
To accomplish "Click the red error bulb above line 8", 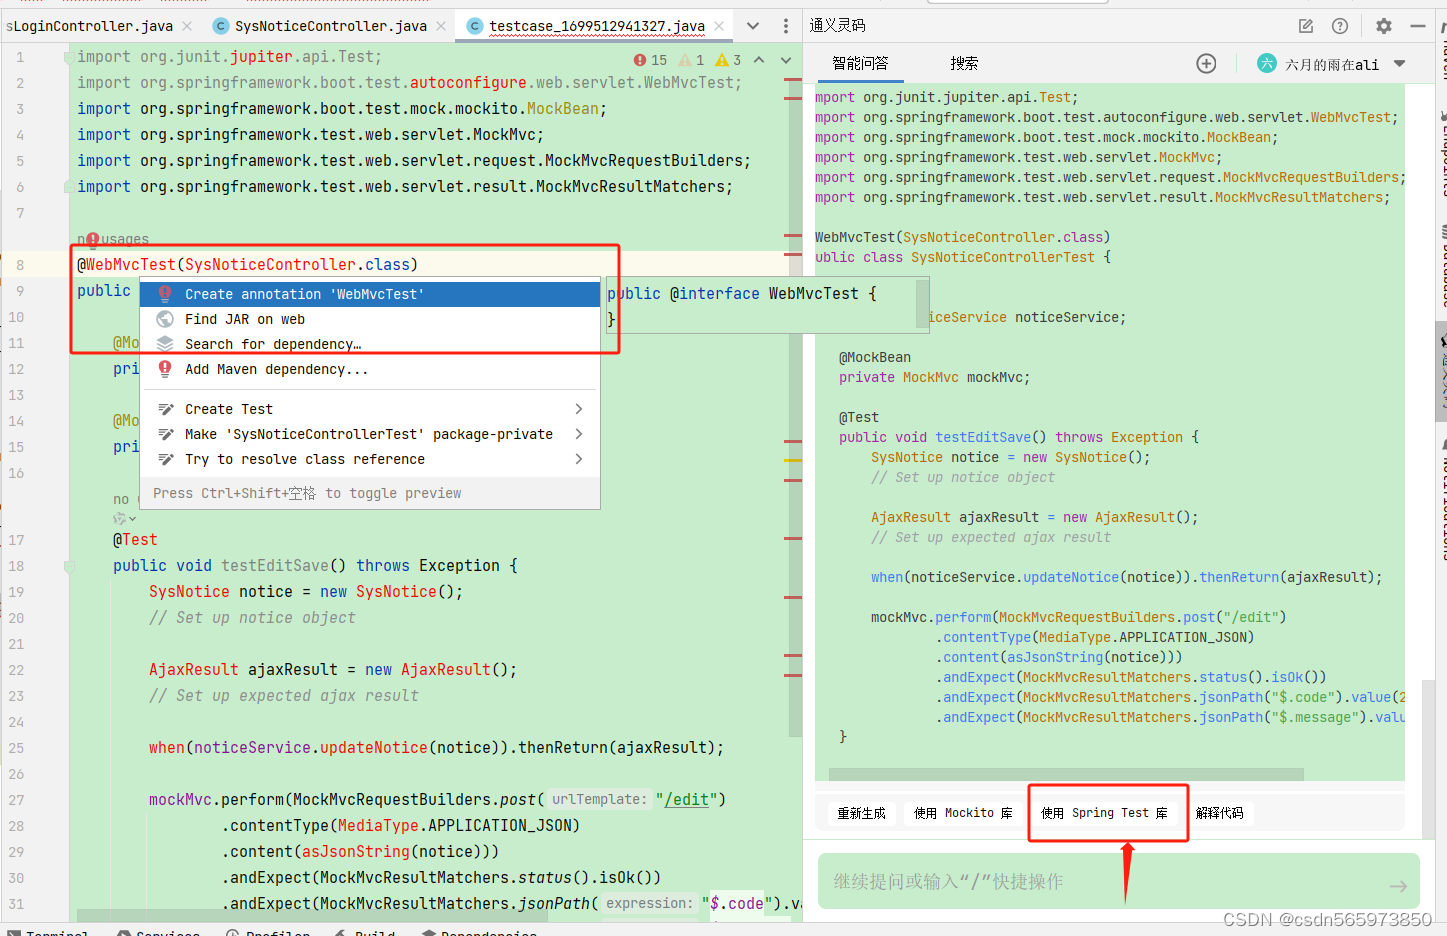I will (93, 239).
